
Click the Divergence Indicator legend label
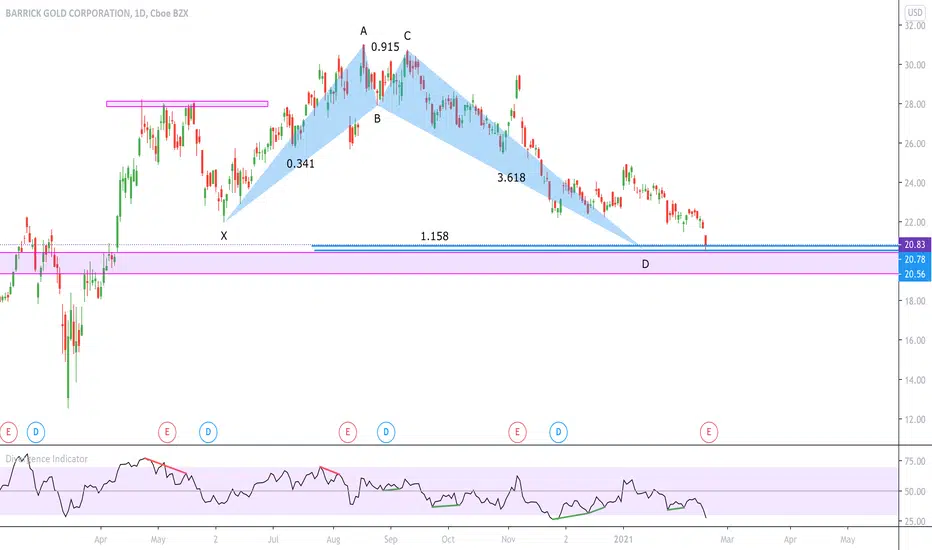46,458
